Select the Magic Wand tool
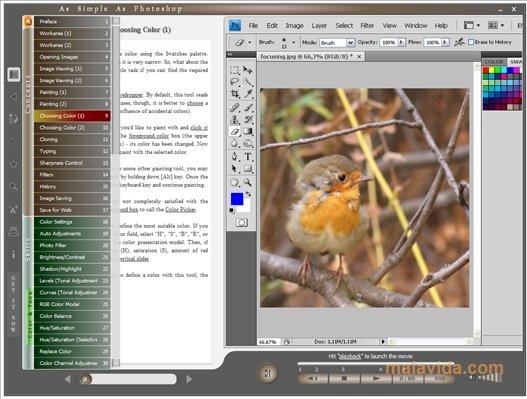The height and width of the screenshot is (399, 527). click(x=248, y=82)
